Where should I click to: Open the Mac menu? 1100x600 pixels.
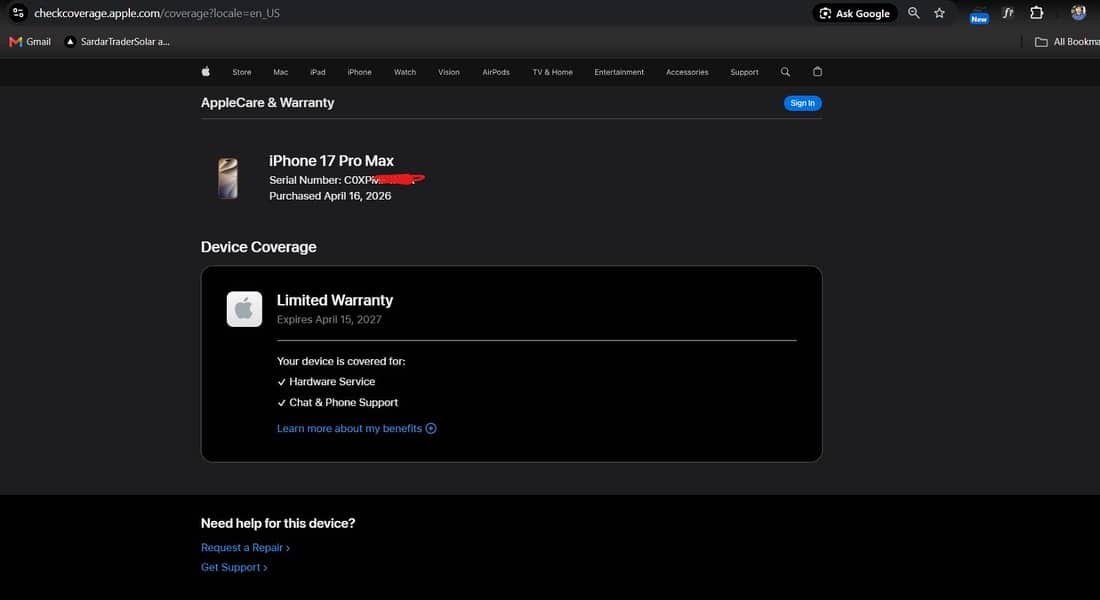pyautogui.click(x=281, y=72)
